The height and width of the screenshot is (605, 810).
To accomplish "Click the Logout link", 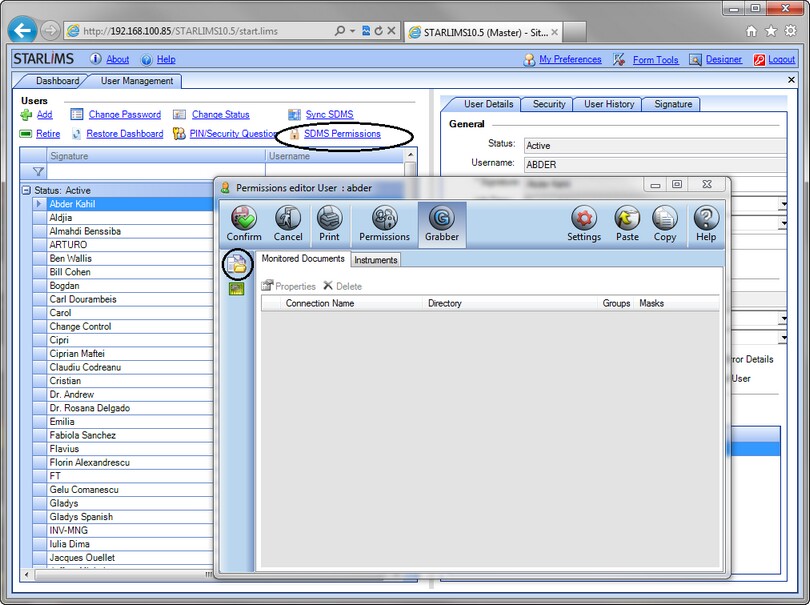I will point(781,59).
